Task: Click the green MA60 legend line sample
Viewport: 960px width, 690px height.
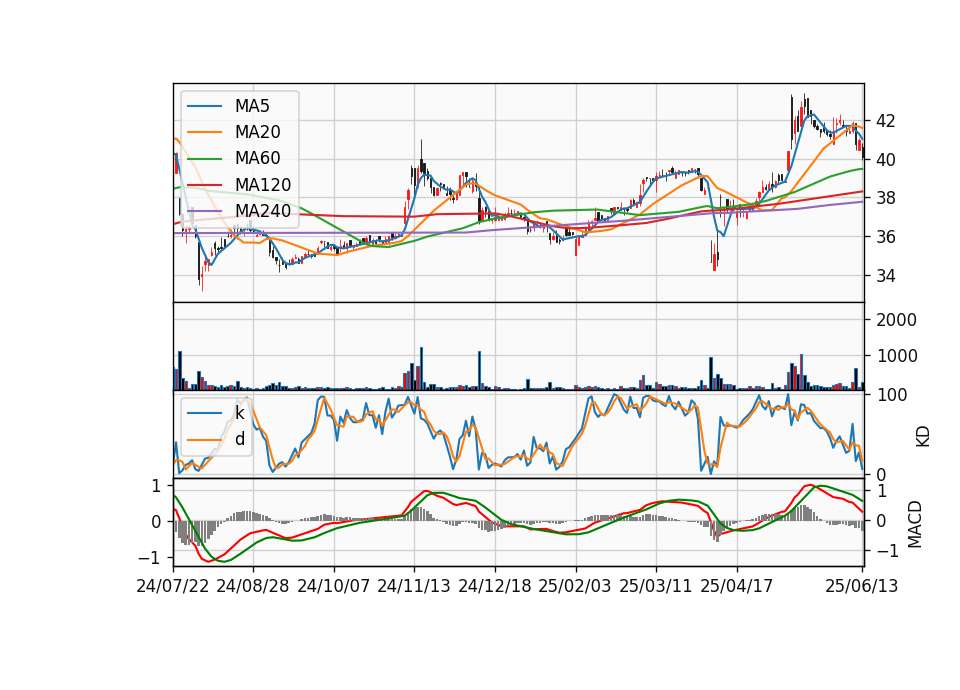Action: pyautogui.click(x=204, y=159)
